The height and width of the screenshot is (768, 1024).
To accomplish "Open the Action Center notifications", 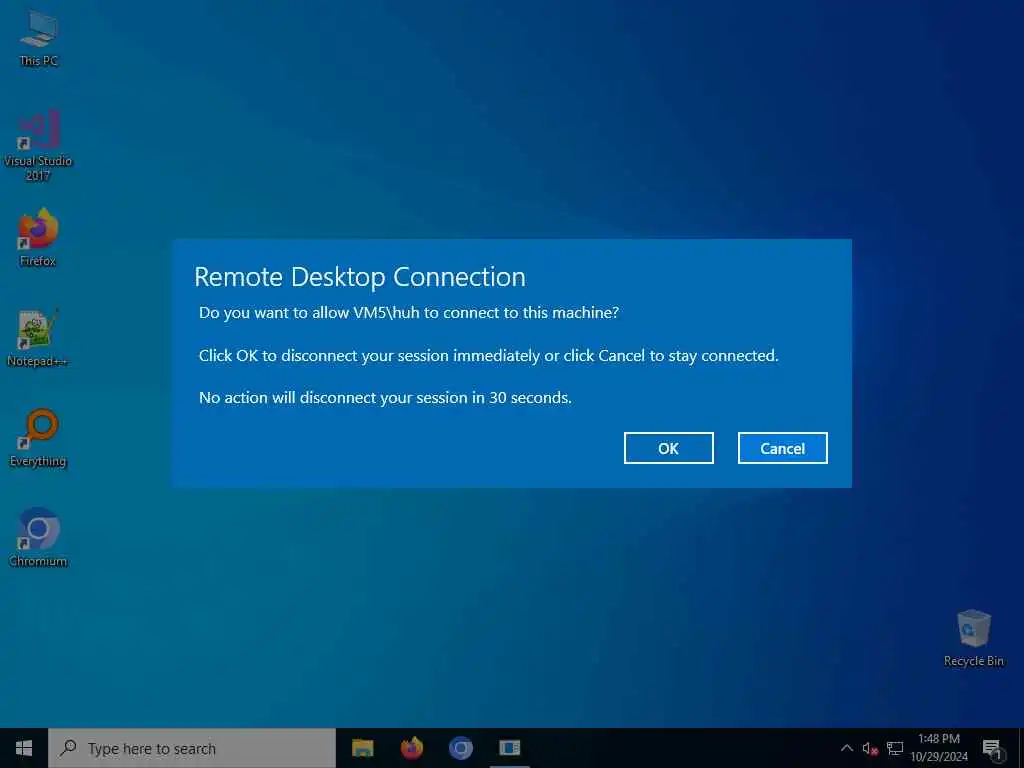I will 992,748.
